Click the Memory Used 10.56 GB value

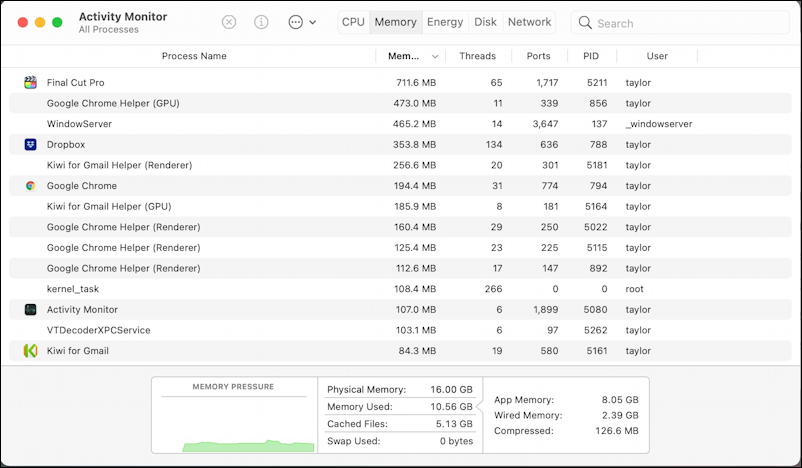[x=451, y=407]
